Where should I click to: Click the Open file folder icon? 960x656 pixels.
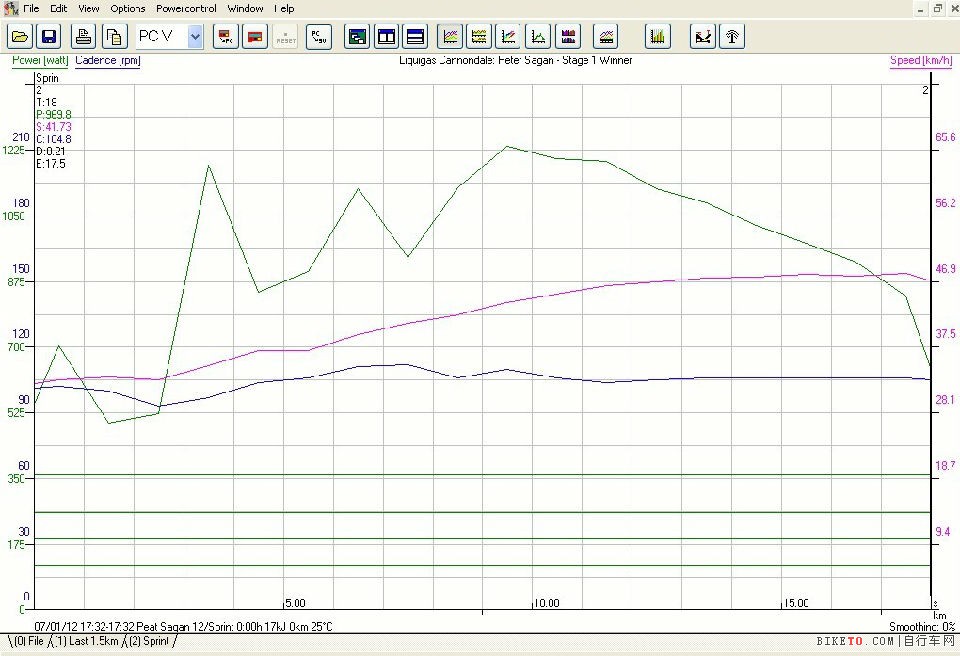tap(20, 37)
